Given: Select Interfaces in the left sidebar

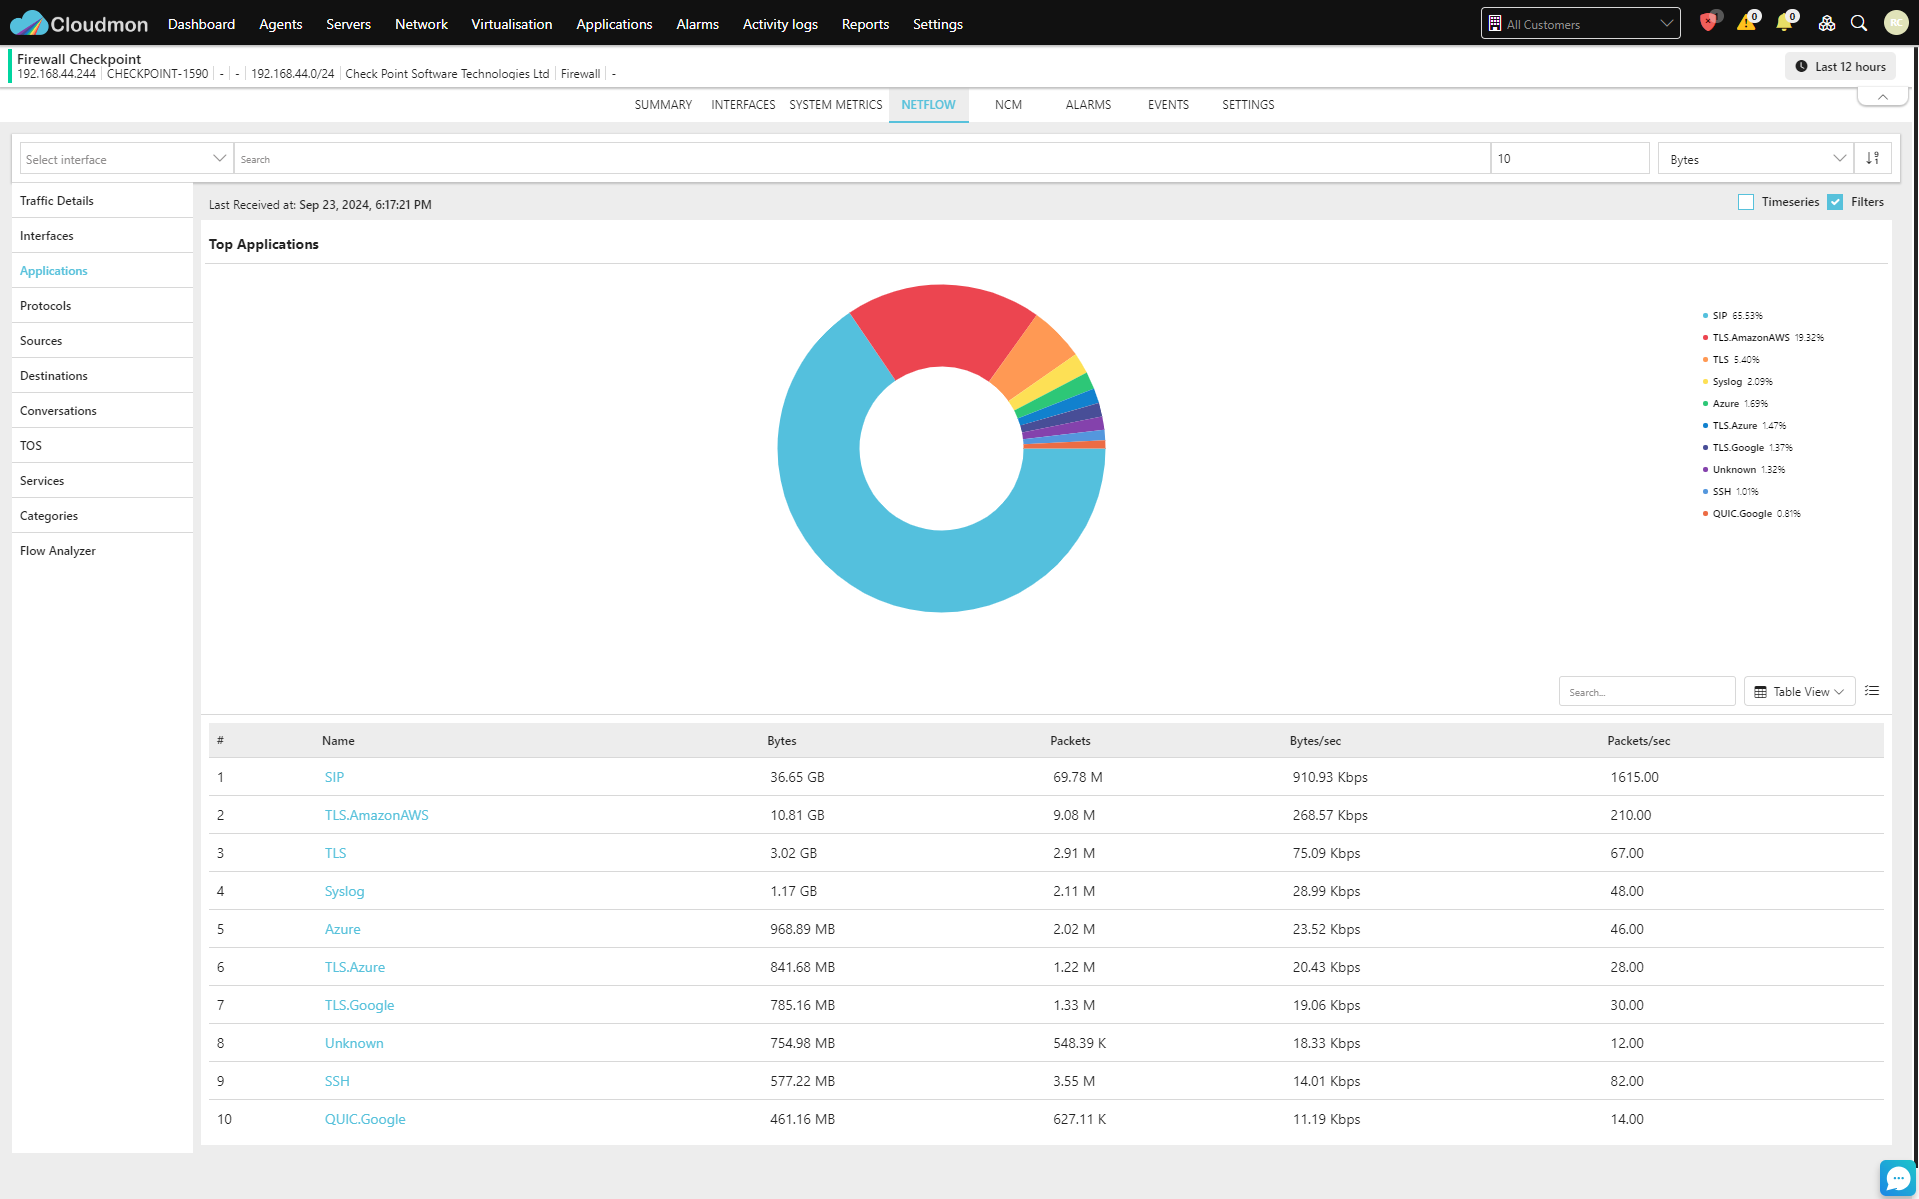Looking at the screenshot, I should tap(102, 235).
